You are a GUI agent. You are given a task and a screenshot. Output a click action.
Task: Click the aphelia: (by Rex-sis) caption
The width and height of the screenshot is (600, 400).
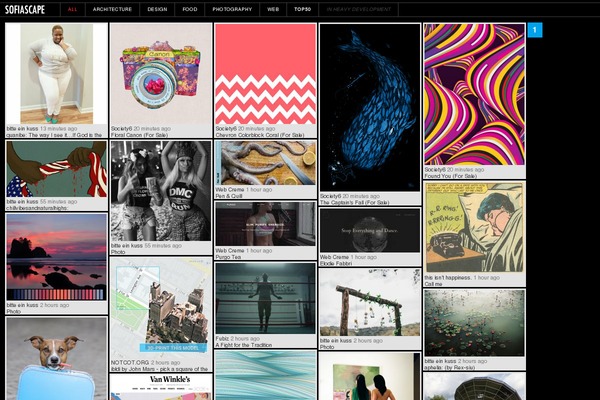coord(450,367)
